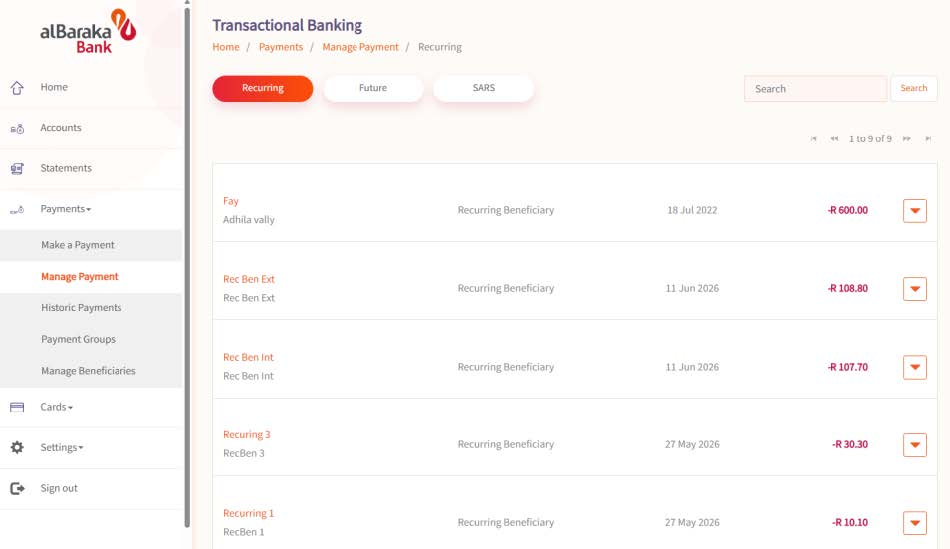This screenshot has height=549, width=950.
Task: Click the Home house icon in sidebar
Action: click(x=17, y=88)
